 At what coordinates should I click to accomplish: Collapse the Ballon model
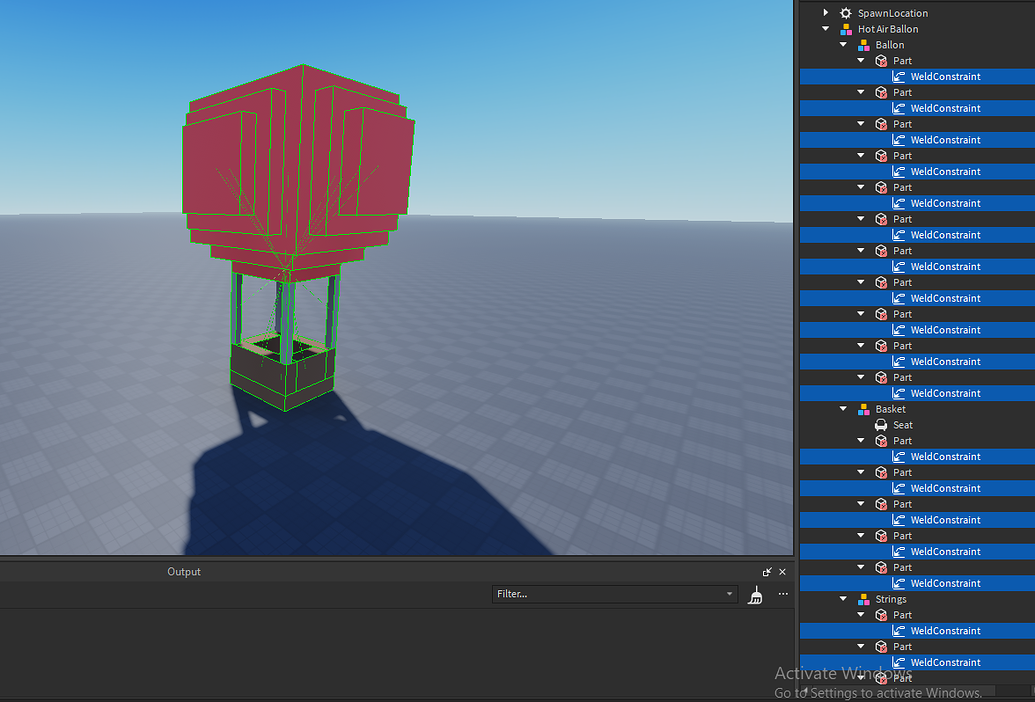[x=841, y=44]
